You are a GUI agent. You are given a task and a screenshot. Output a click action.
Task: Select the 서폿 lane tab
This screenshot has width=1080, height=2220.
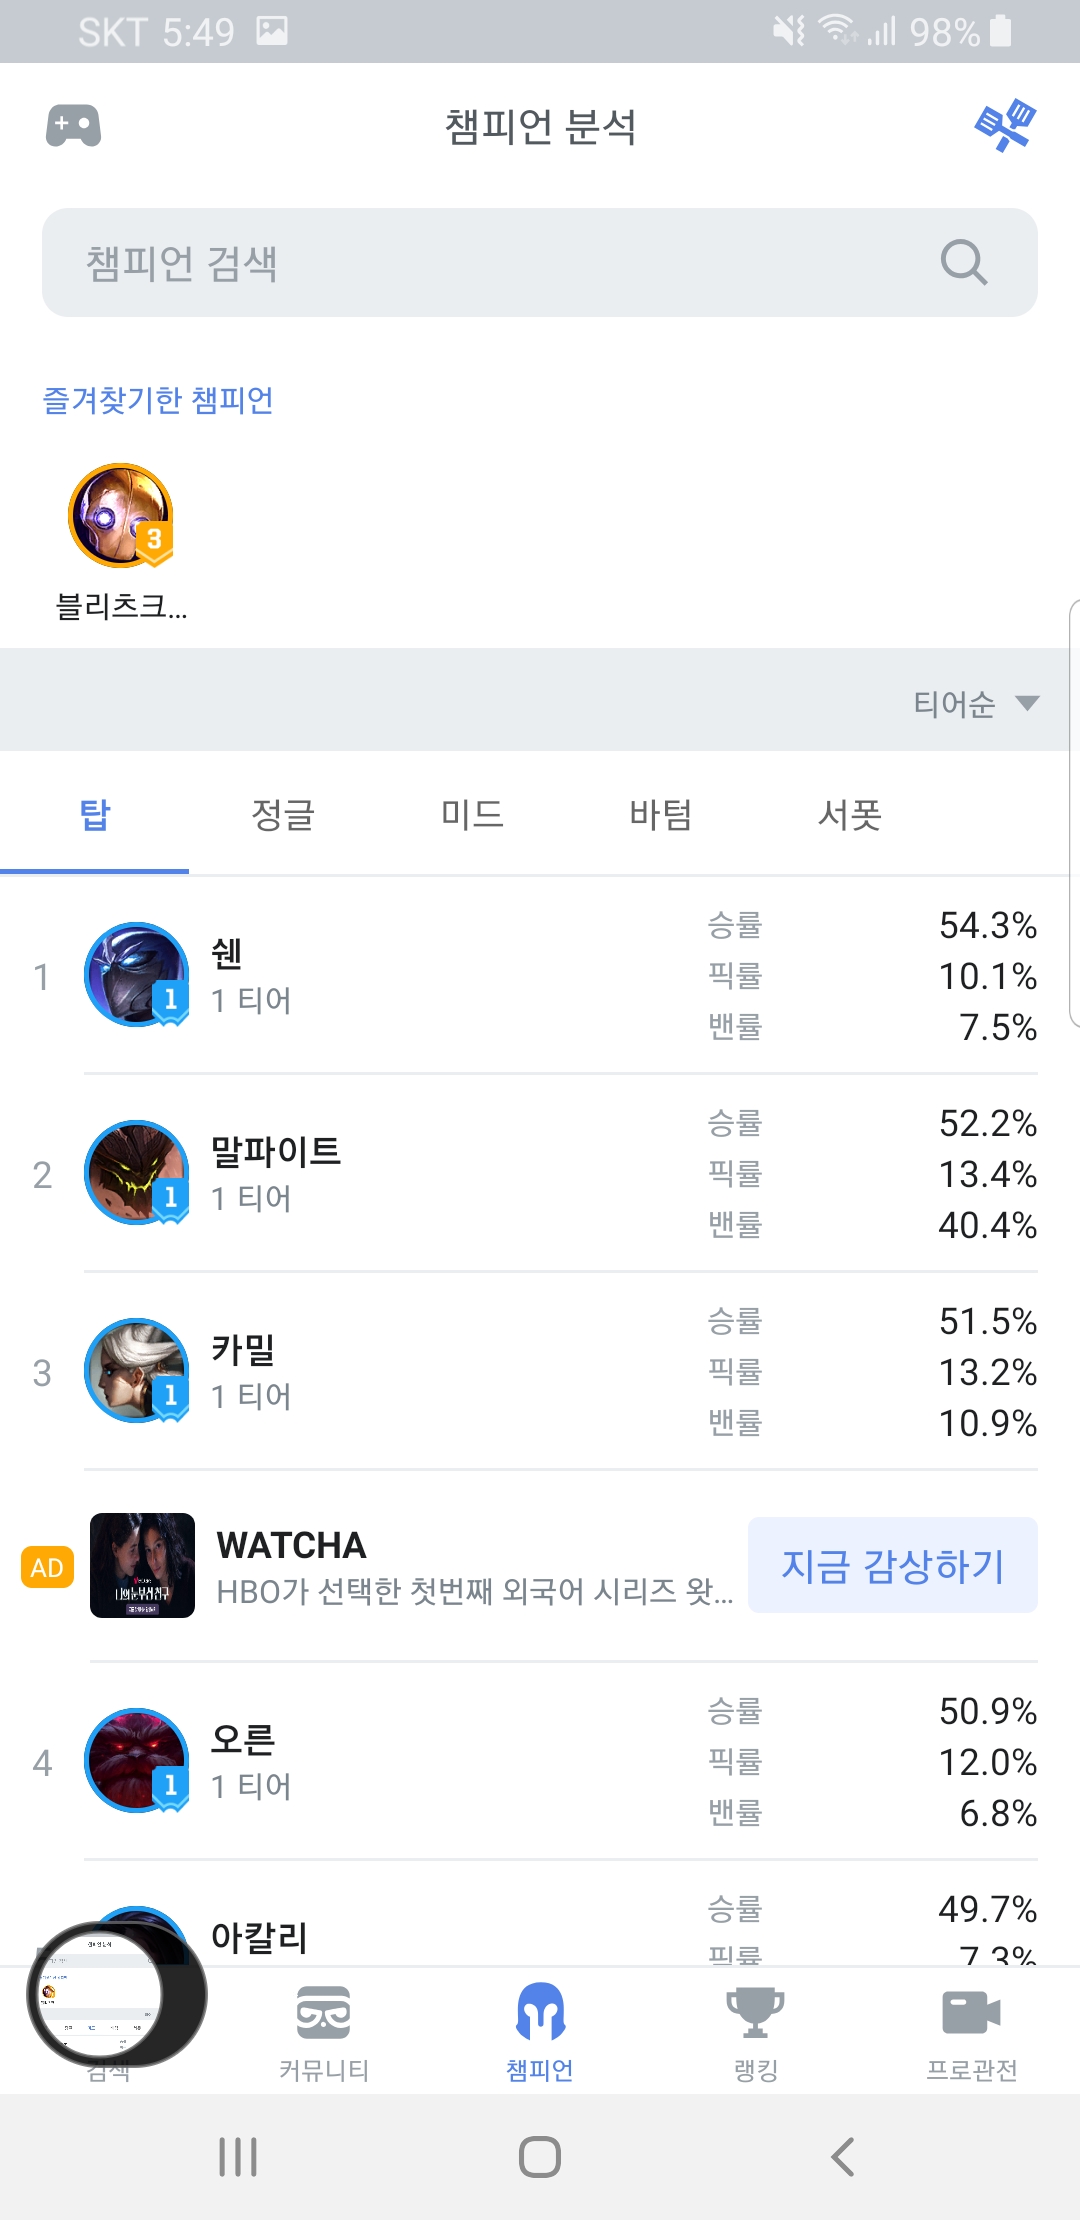(x=849, y=815)
